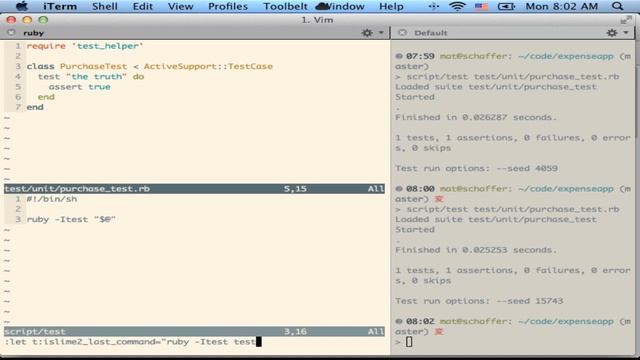Click the 07:59 prompt timestamp
Viewport: 640px width, 360px height.
[420, 56]
